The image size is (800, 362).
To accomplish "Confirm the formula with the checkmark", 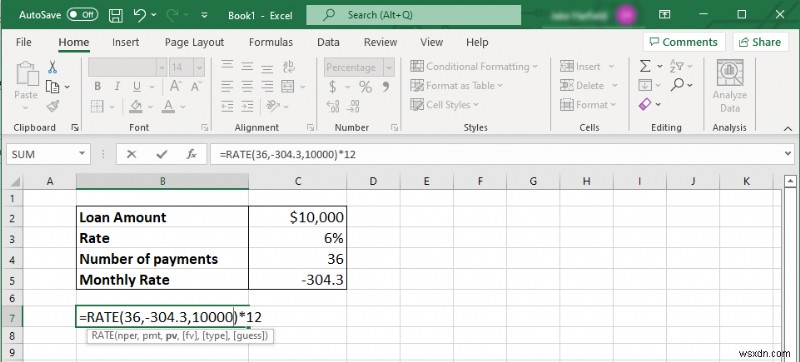I will (x=162, y=154).
